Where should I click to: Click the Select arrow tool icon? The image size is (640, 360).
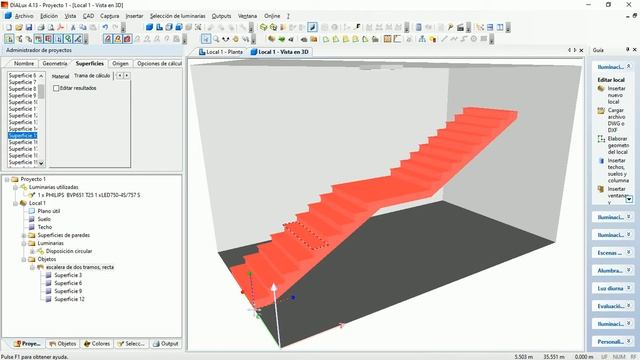point(206,39)
